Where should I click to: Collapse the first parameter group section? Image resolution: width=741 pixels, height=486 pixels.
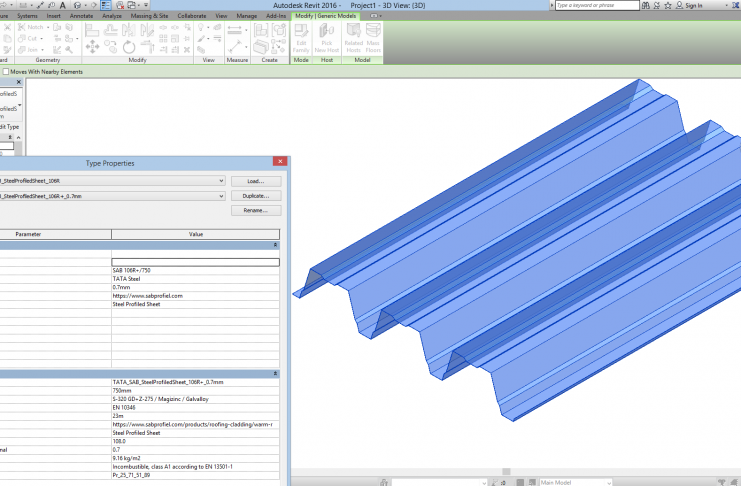[x=276, y=244]
